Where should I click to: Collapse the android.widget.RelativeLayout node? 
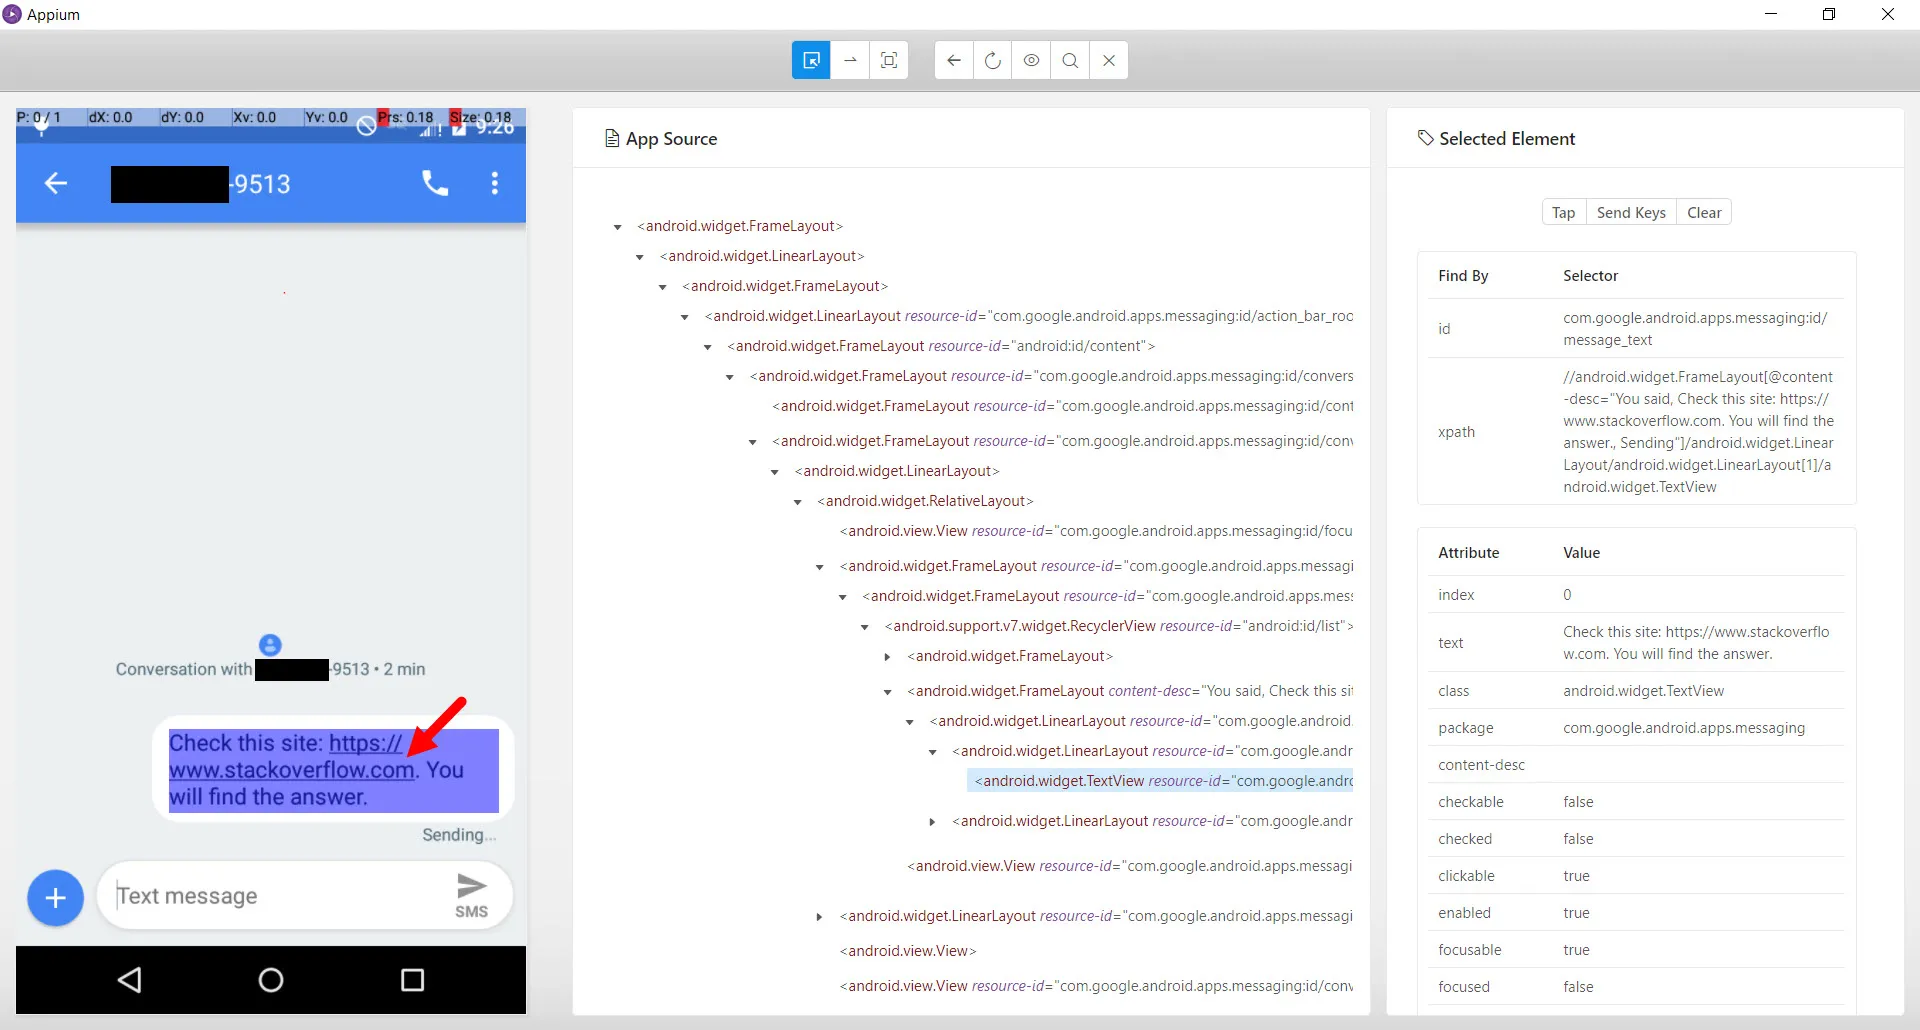(798, 502)
